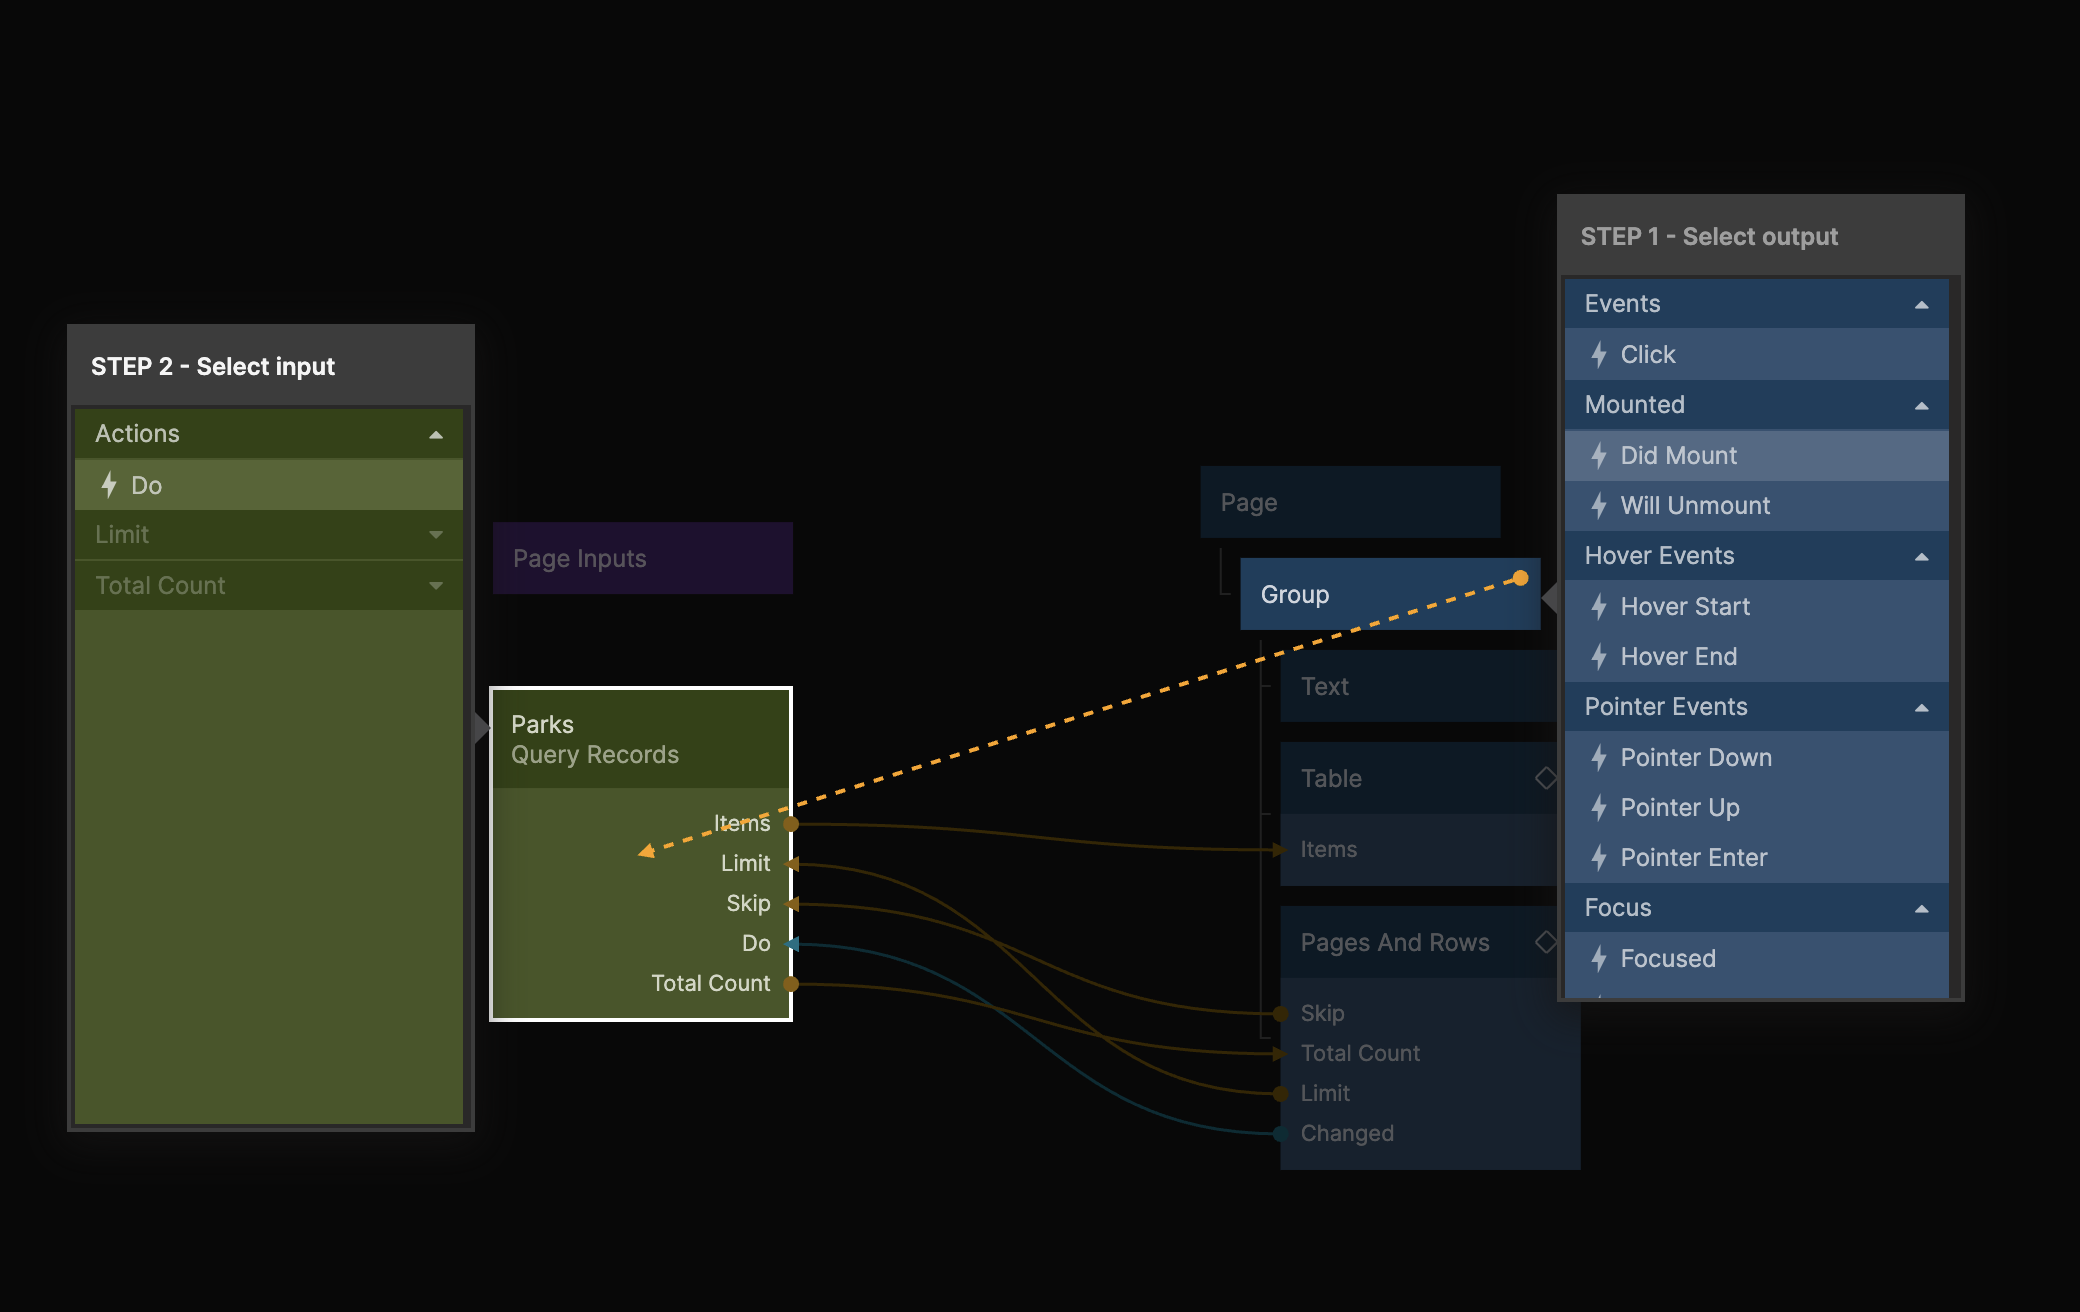The height and width of the screenshot is (1312, 2080).
Task: Click the diamond icon on Table node
Action: point(1545,777)
